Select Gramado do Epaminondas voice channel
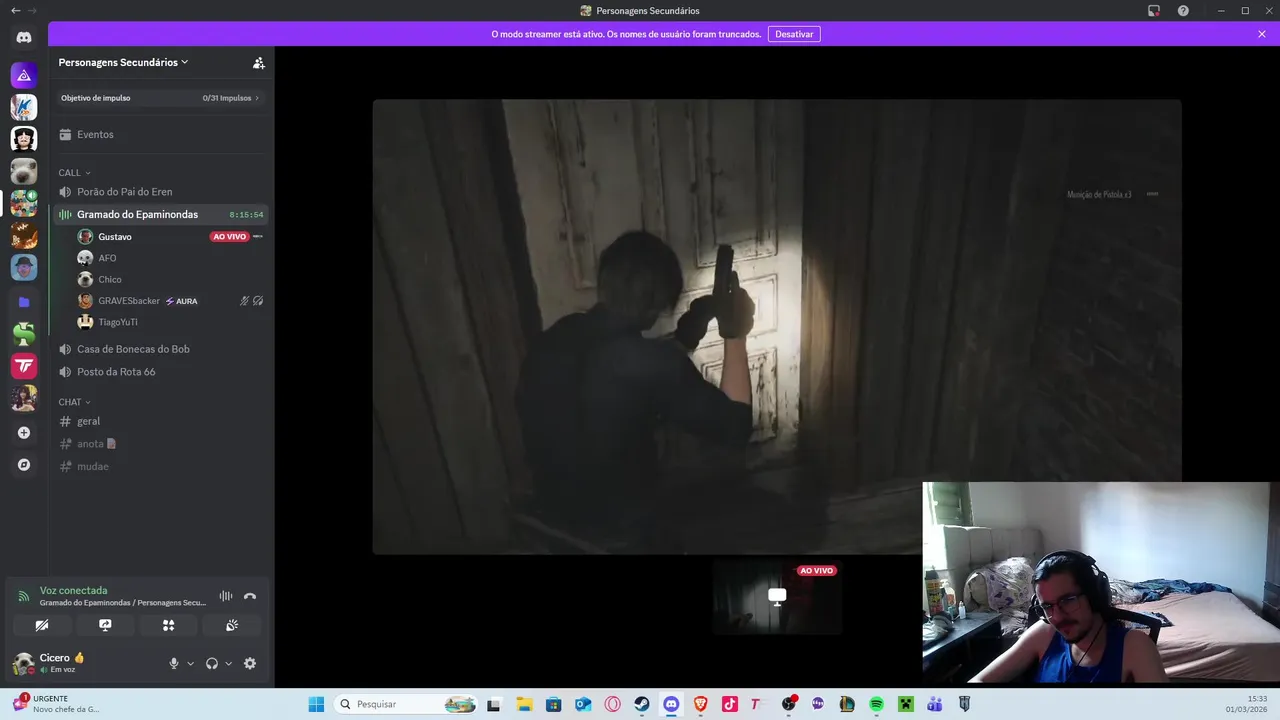The height and width of the screenshot is (720, 1280). pyautogui.click(x=160, y=214)
